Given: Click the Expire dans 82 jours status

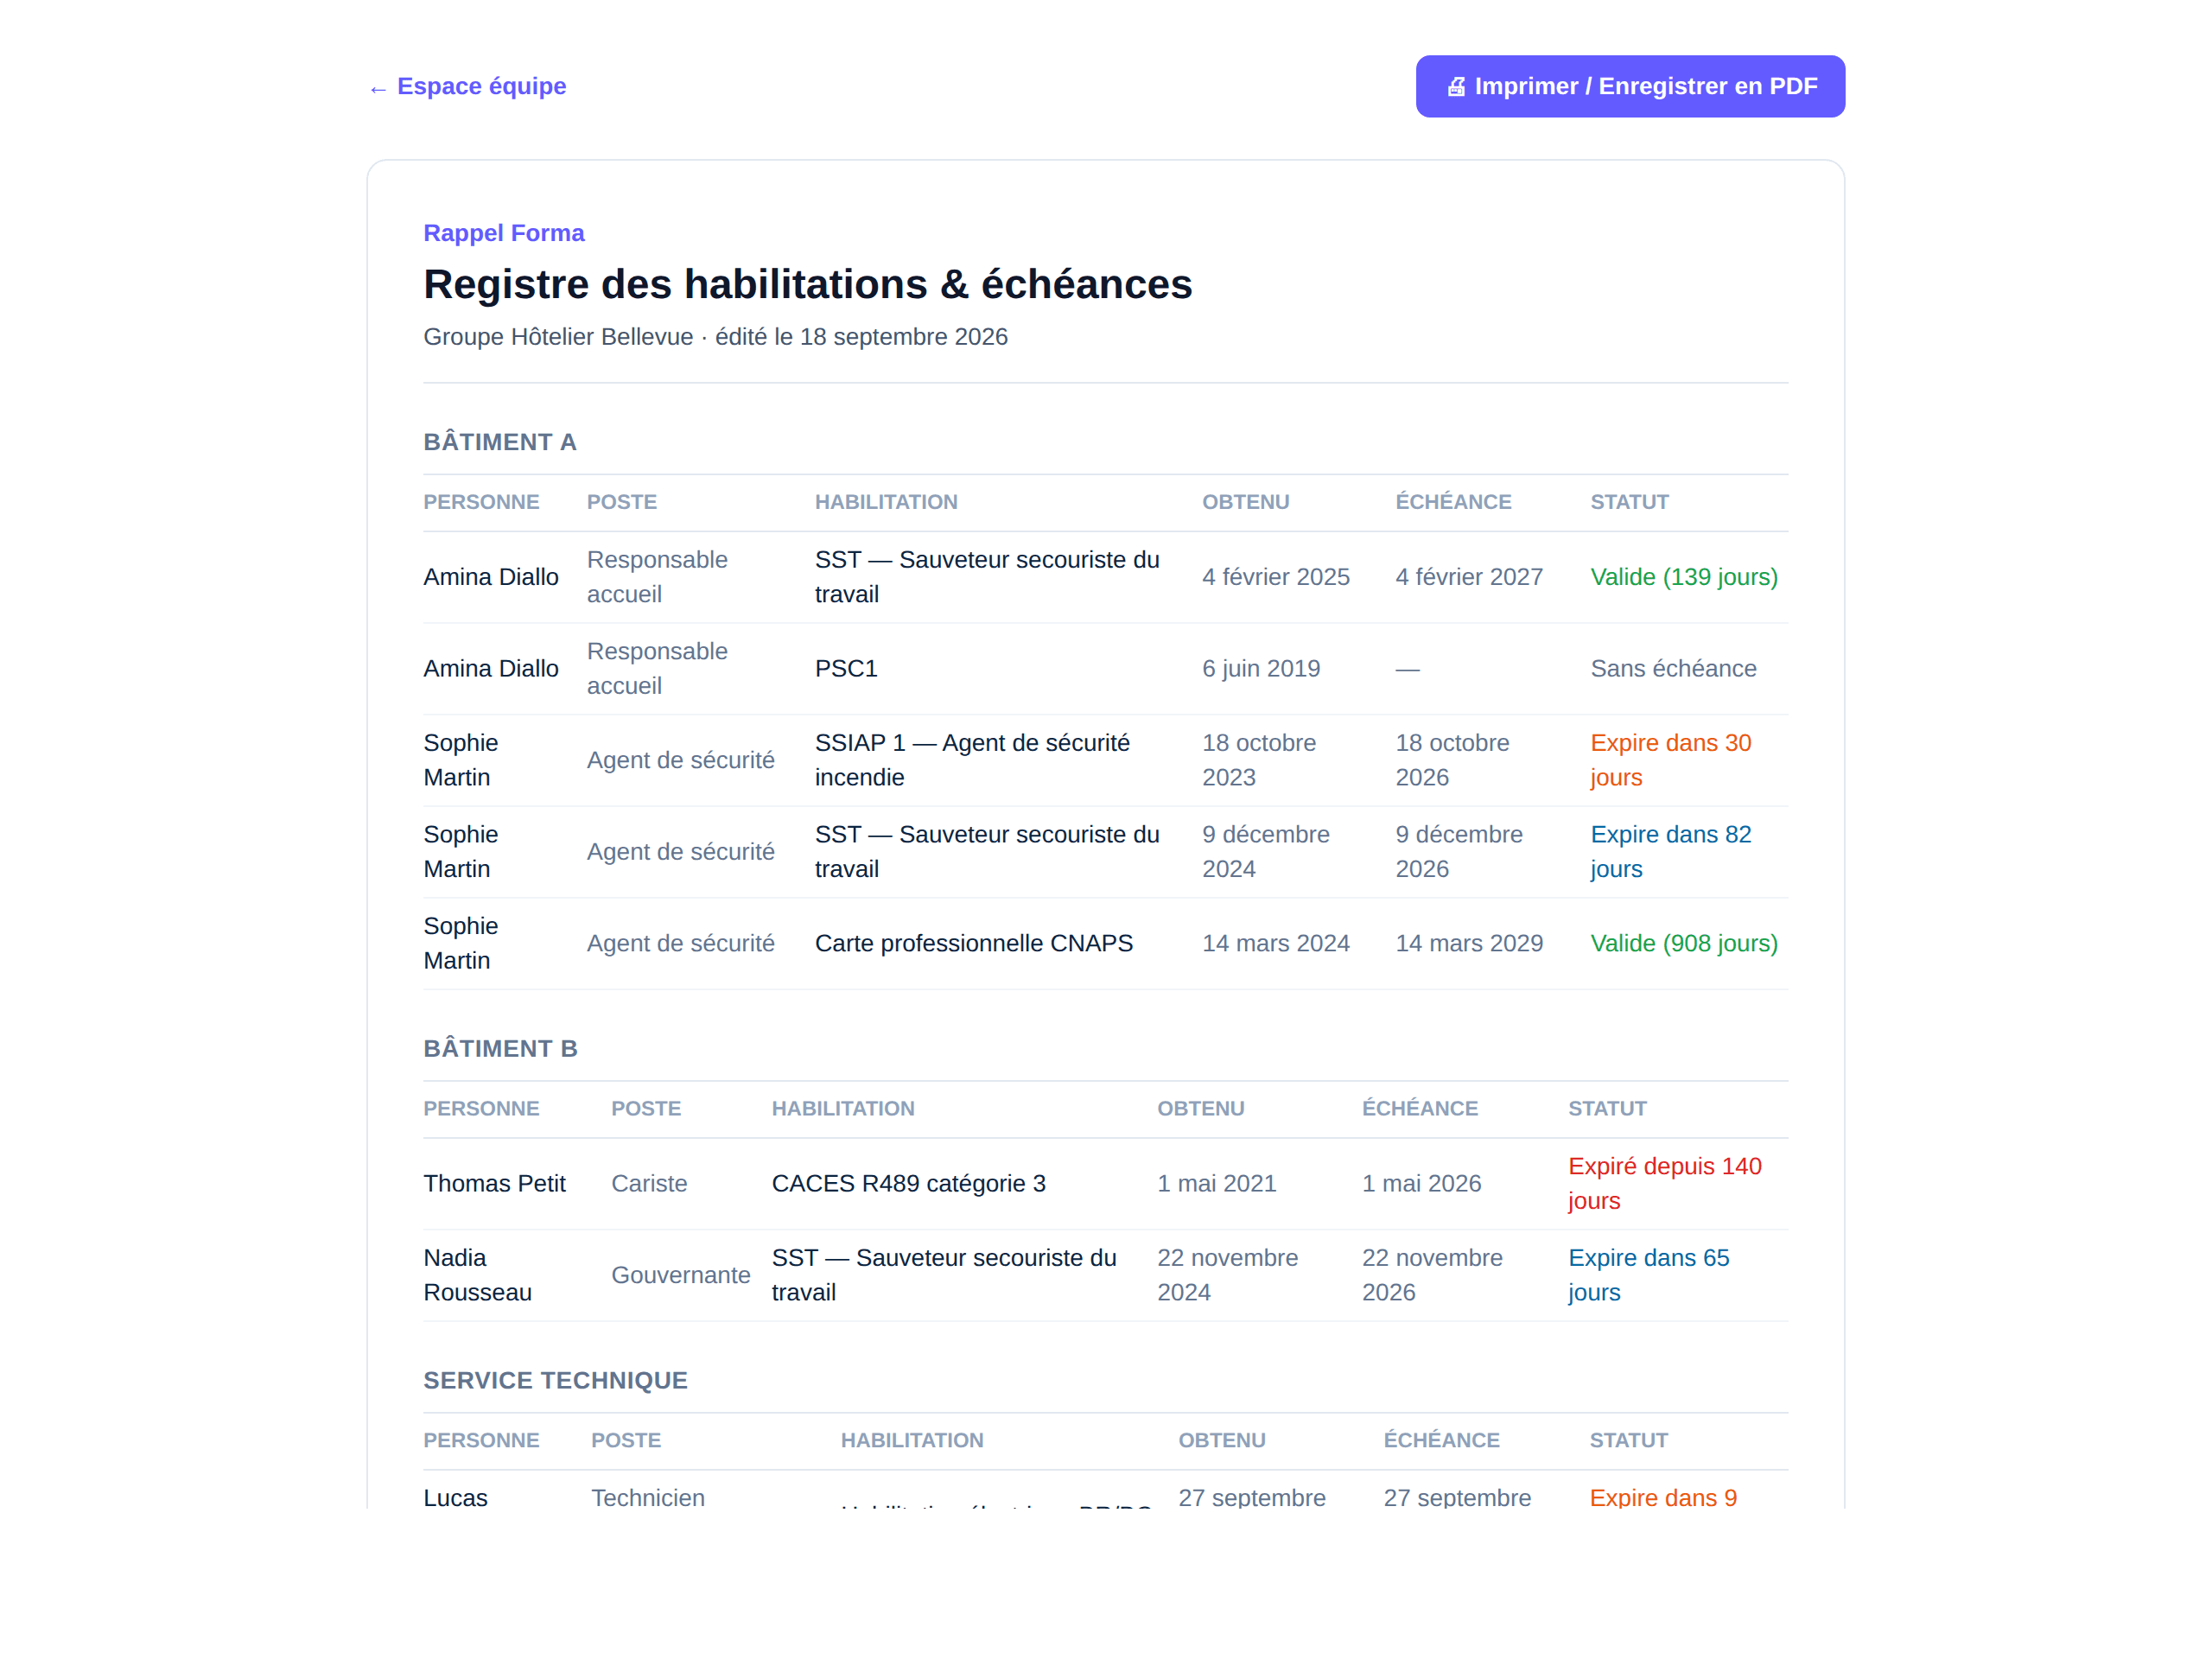Looking at the screenshot, I should coord(1671,852).
